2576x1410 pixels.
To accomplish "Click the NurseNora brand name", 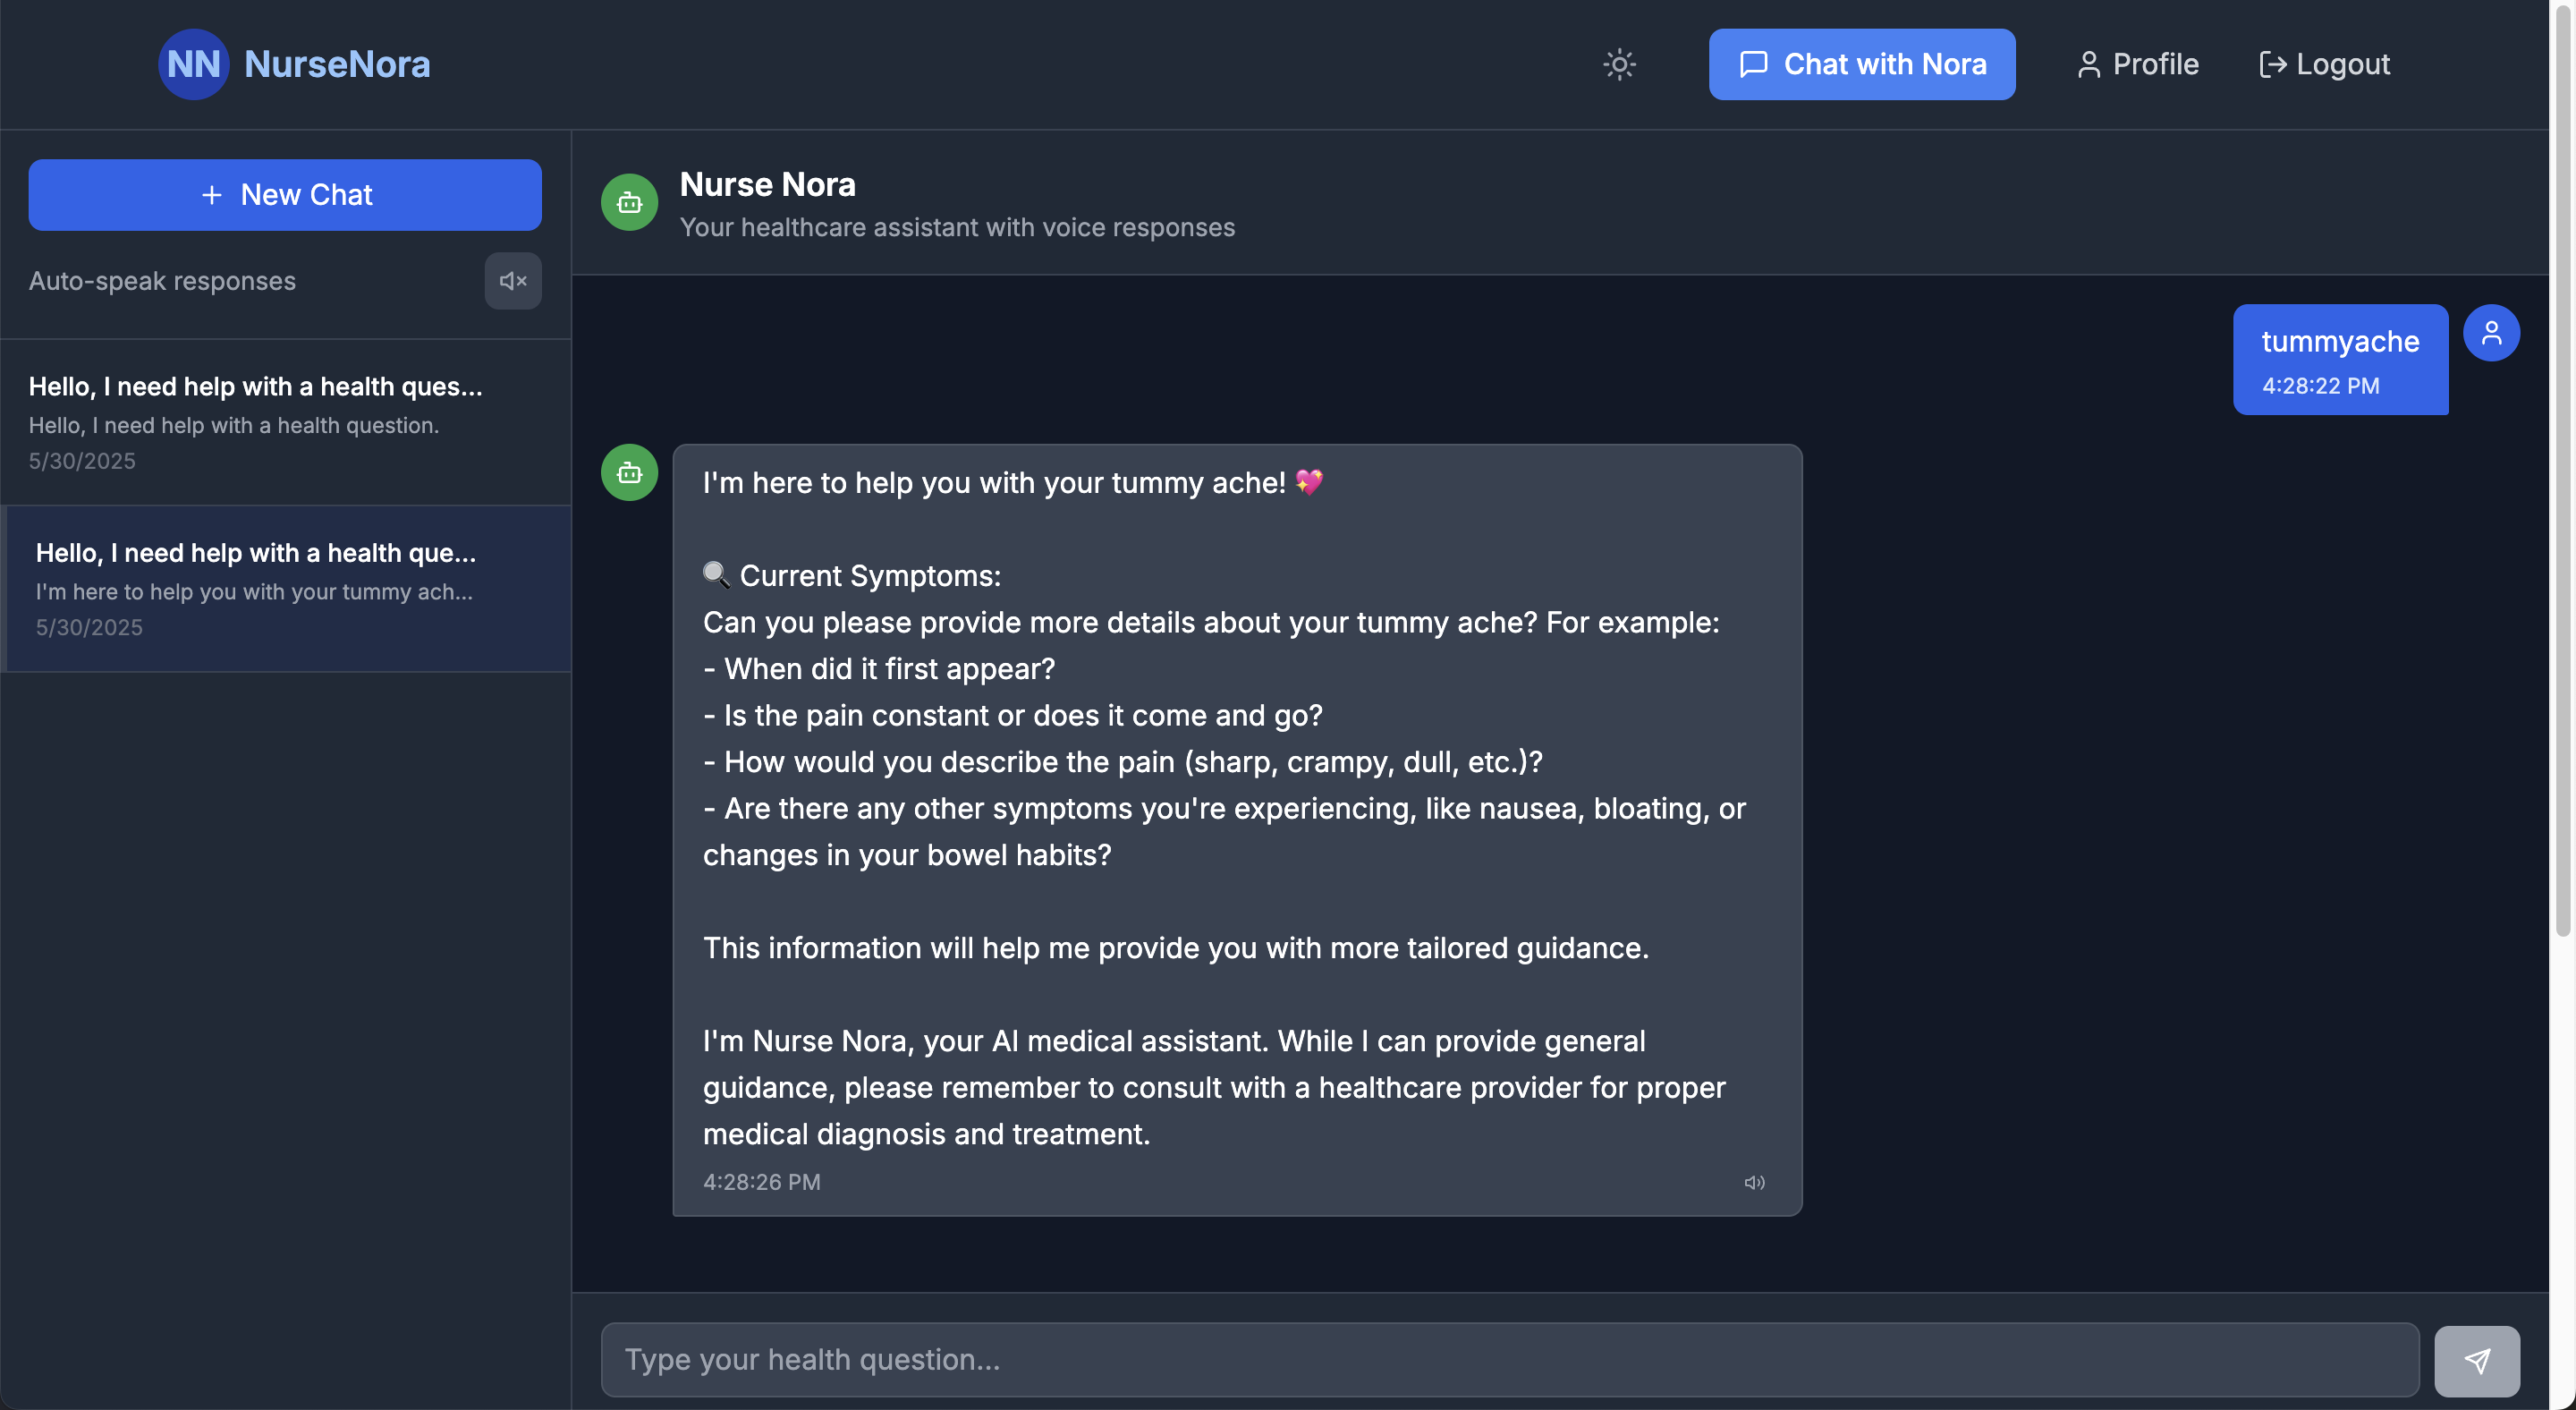I will point(337,64).
